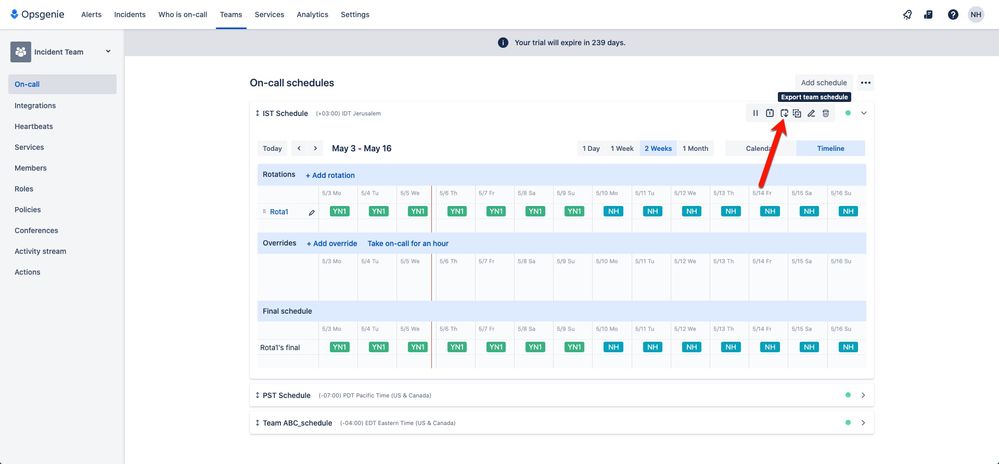The height and width of the screenshot is (464, 999).
Task: Select the 2 Weeks view range
Action: pyautogui.click(x=658, y=149)
